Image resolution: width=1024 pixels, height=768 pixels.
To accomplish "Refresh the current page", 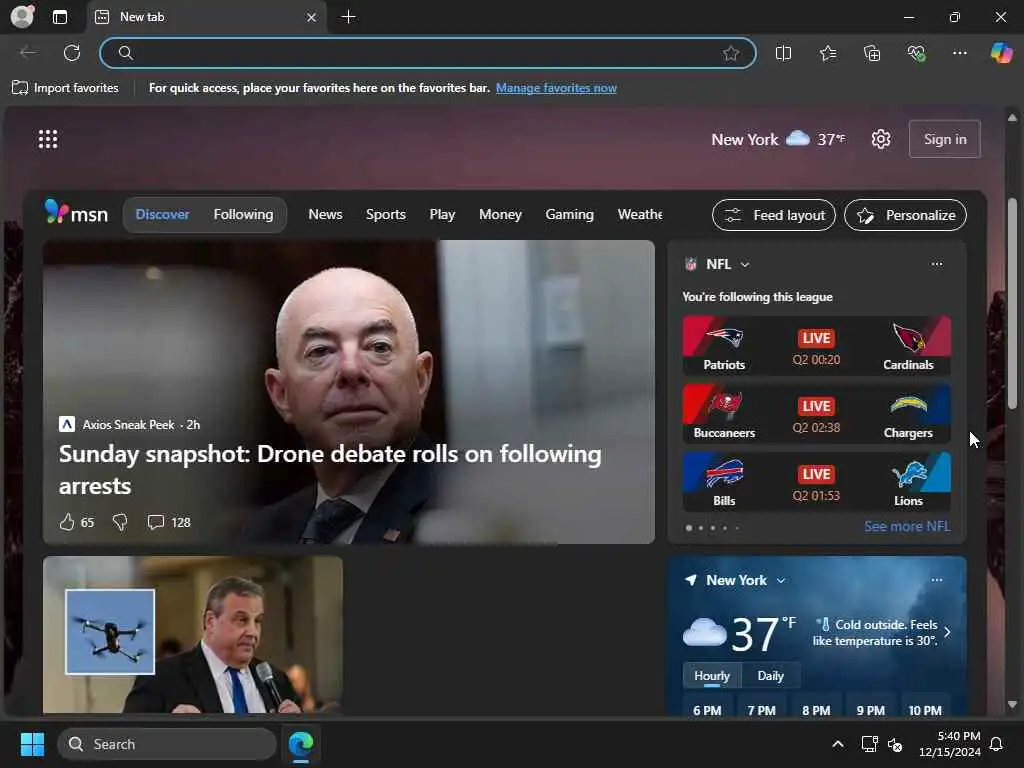I will pos(72,53).
